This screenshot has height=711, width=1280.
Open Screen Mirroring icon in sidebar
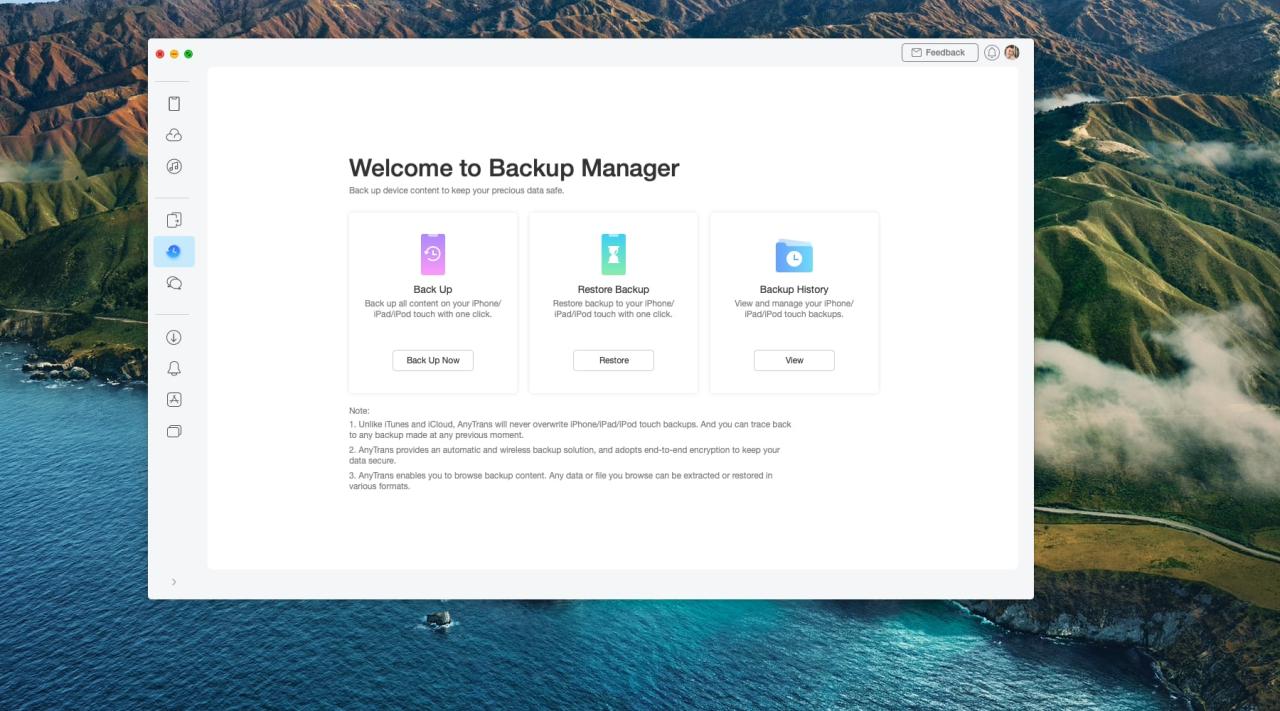tap(174, 432)
